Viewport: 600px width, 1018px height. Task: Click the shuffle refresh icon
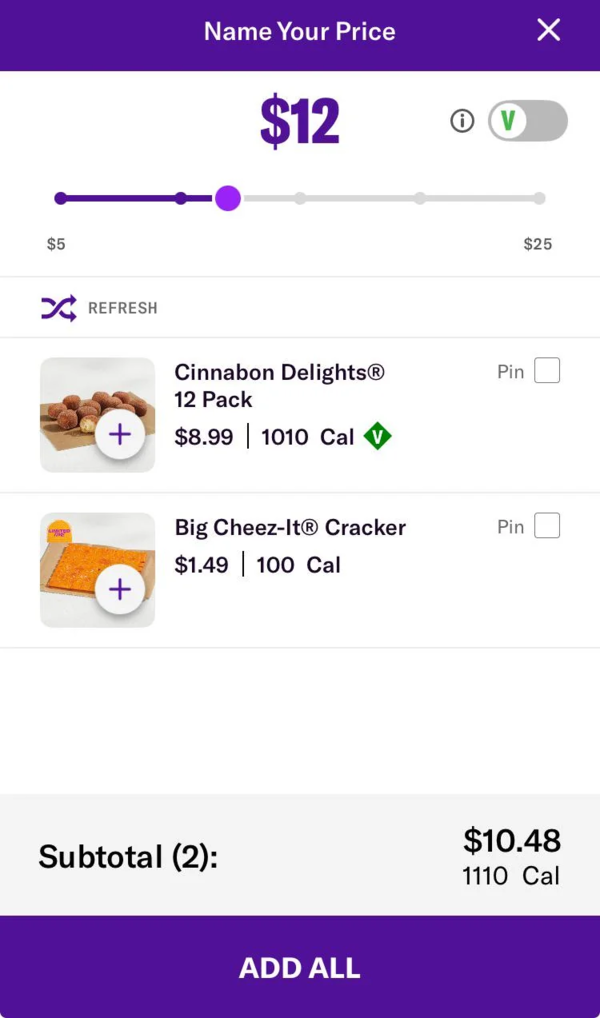[x=58, y=308]
